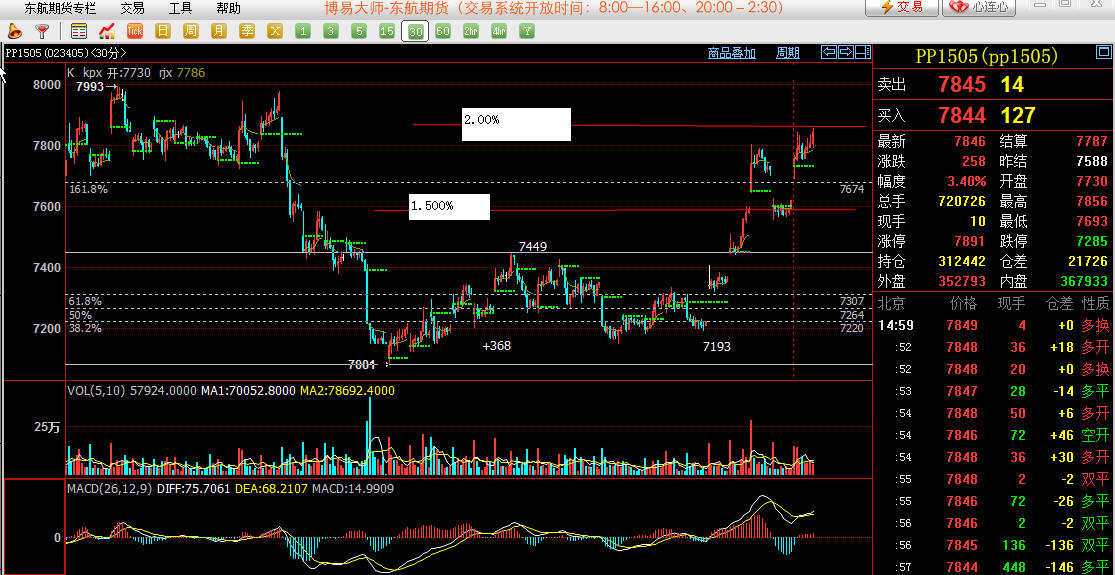Select the weekly 周 period icon
The image size is (1115, 575).
point(190,31)
